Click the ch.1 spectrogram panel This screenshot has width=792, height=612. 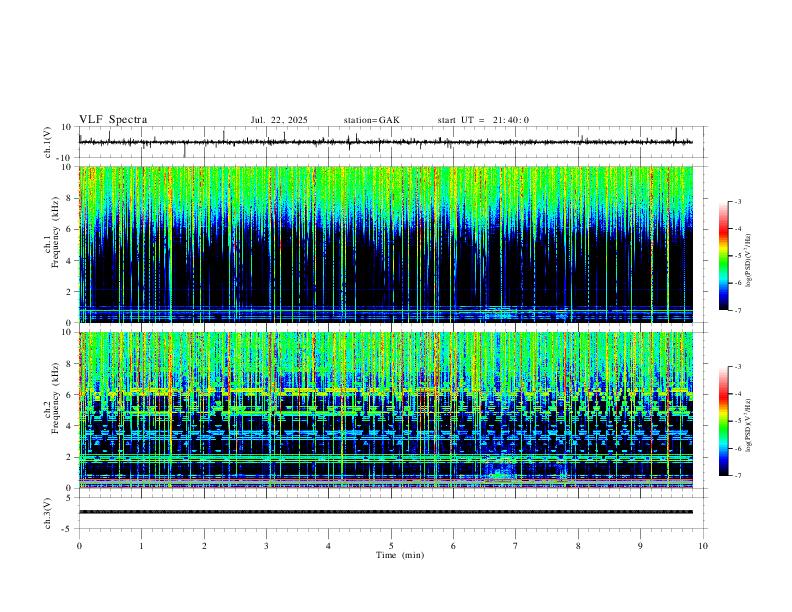click(386, 244)
